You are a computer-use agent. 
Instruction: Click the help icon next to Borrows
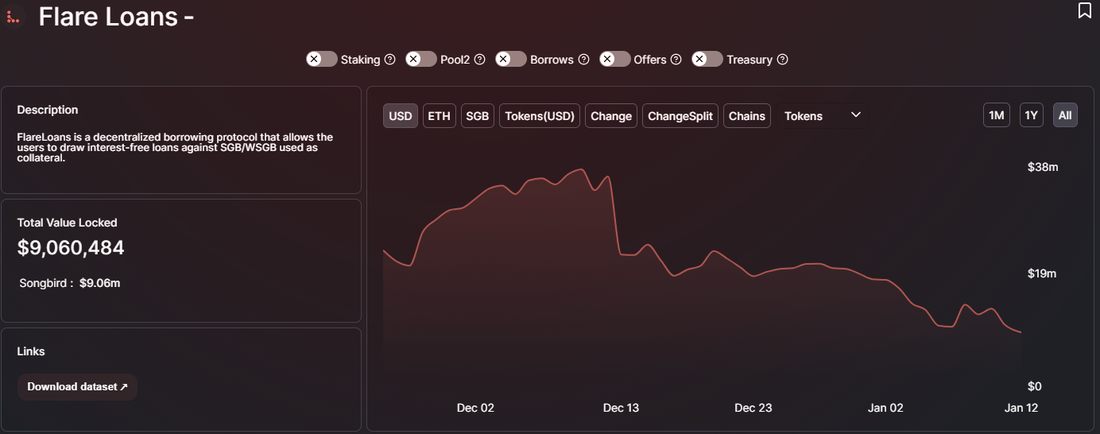583,60
